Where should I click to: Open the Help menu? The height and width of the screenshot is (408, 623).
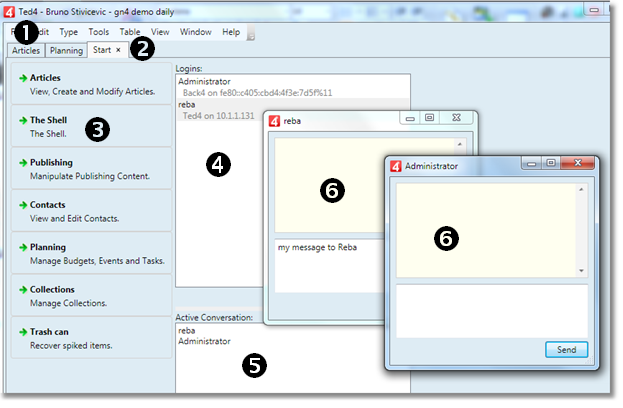[231, 32]
